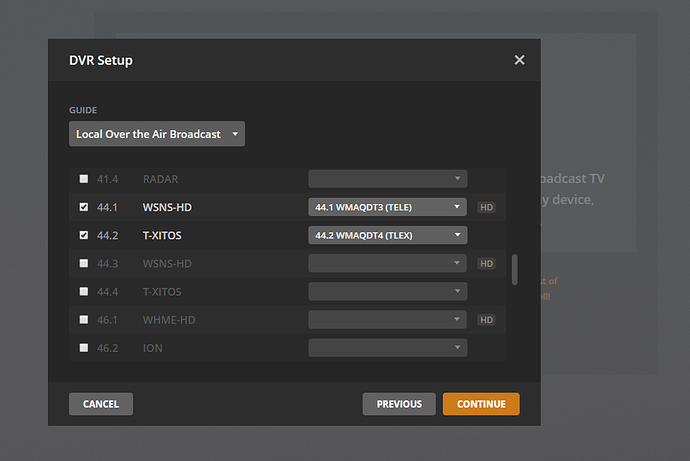This screenshot has height=461, width=690.
Task: Enable the 44.4 T-XITOS channel checkbox
Action: [84, 291]
